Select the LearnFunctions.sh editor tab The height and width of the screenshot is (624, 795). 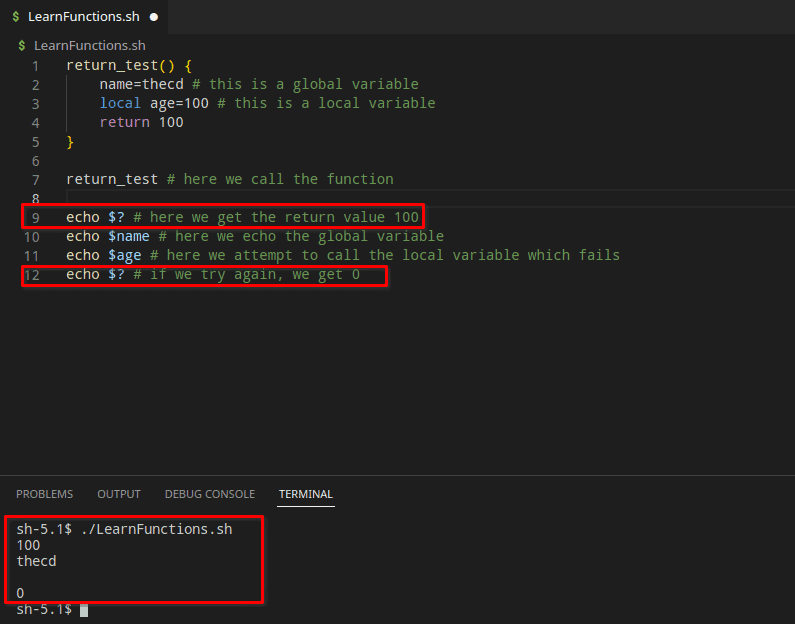pos(84,17)
